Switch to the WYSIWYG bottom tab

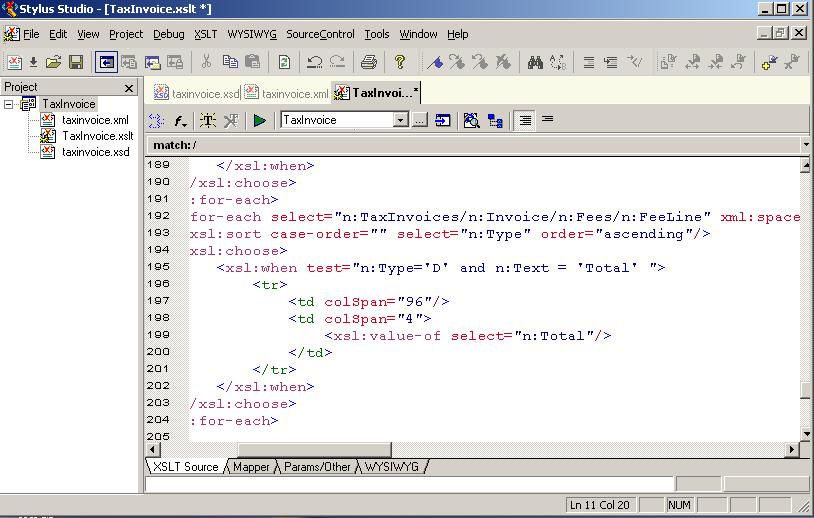392,467
